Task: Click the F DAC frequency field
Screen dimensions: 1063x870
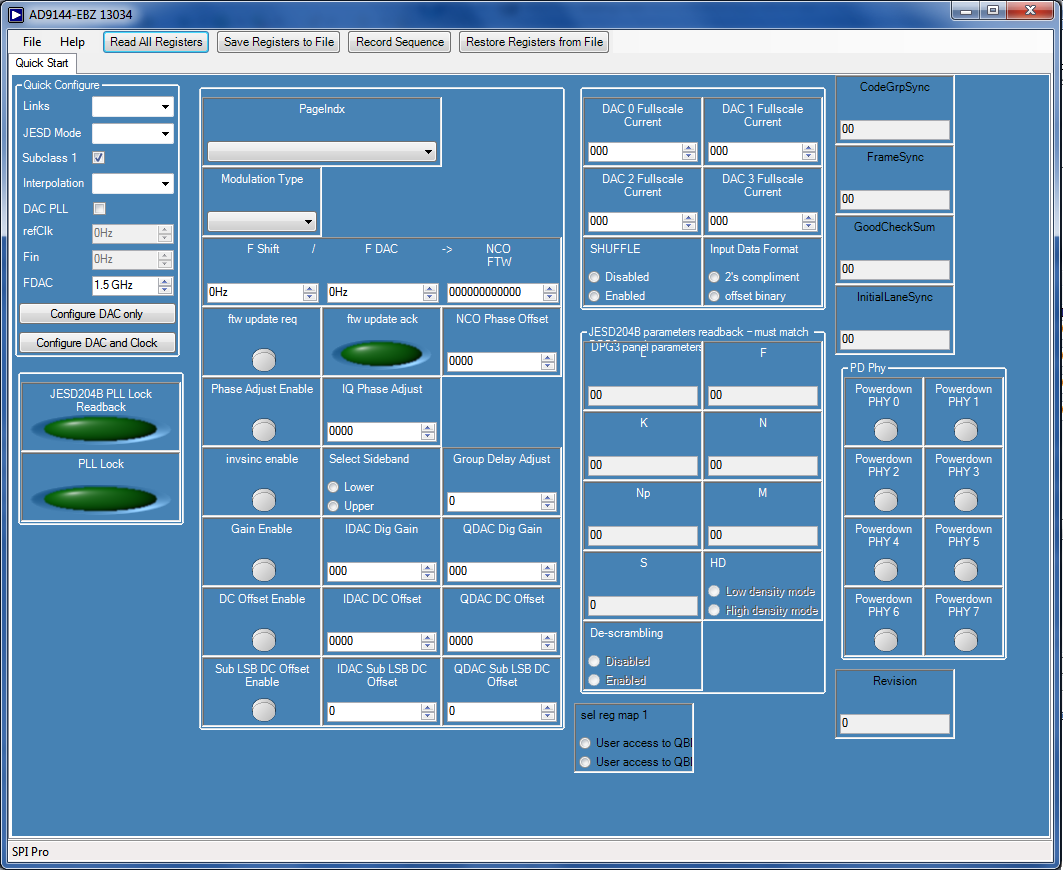Action: coord(375,292)
